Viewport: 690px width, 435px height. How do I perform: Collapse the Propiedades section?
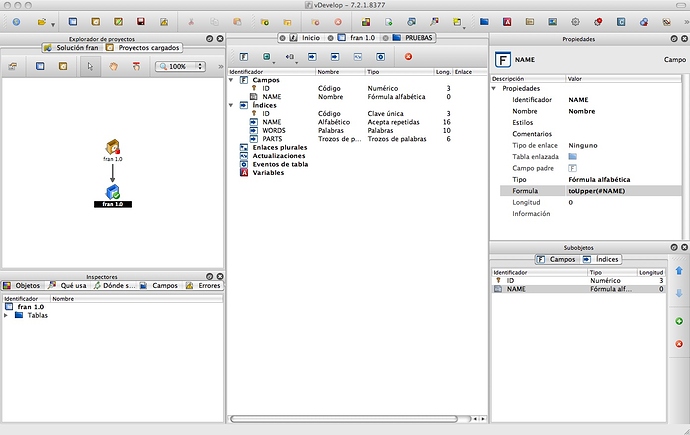pos(495,88)
